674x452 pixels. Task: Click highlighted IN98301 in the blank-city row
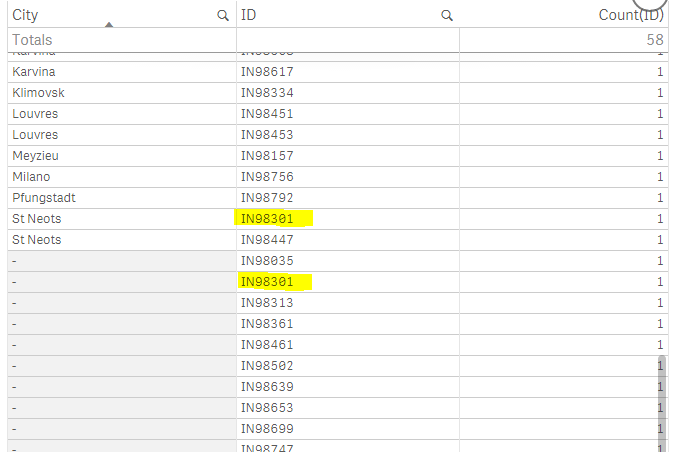click(x=273, y=282)
